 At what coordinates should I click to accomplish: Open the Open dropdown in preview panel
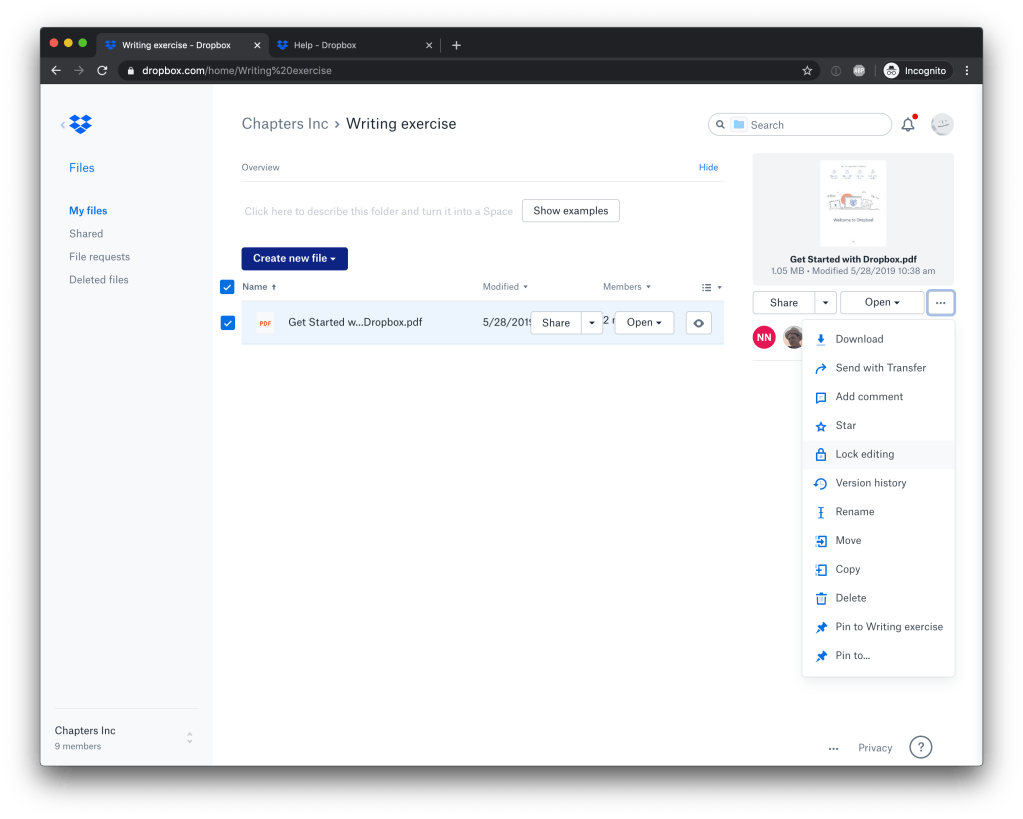[881, 302]
